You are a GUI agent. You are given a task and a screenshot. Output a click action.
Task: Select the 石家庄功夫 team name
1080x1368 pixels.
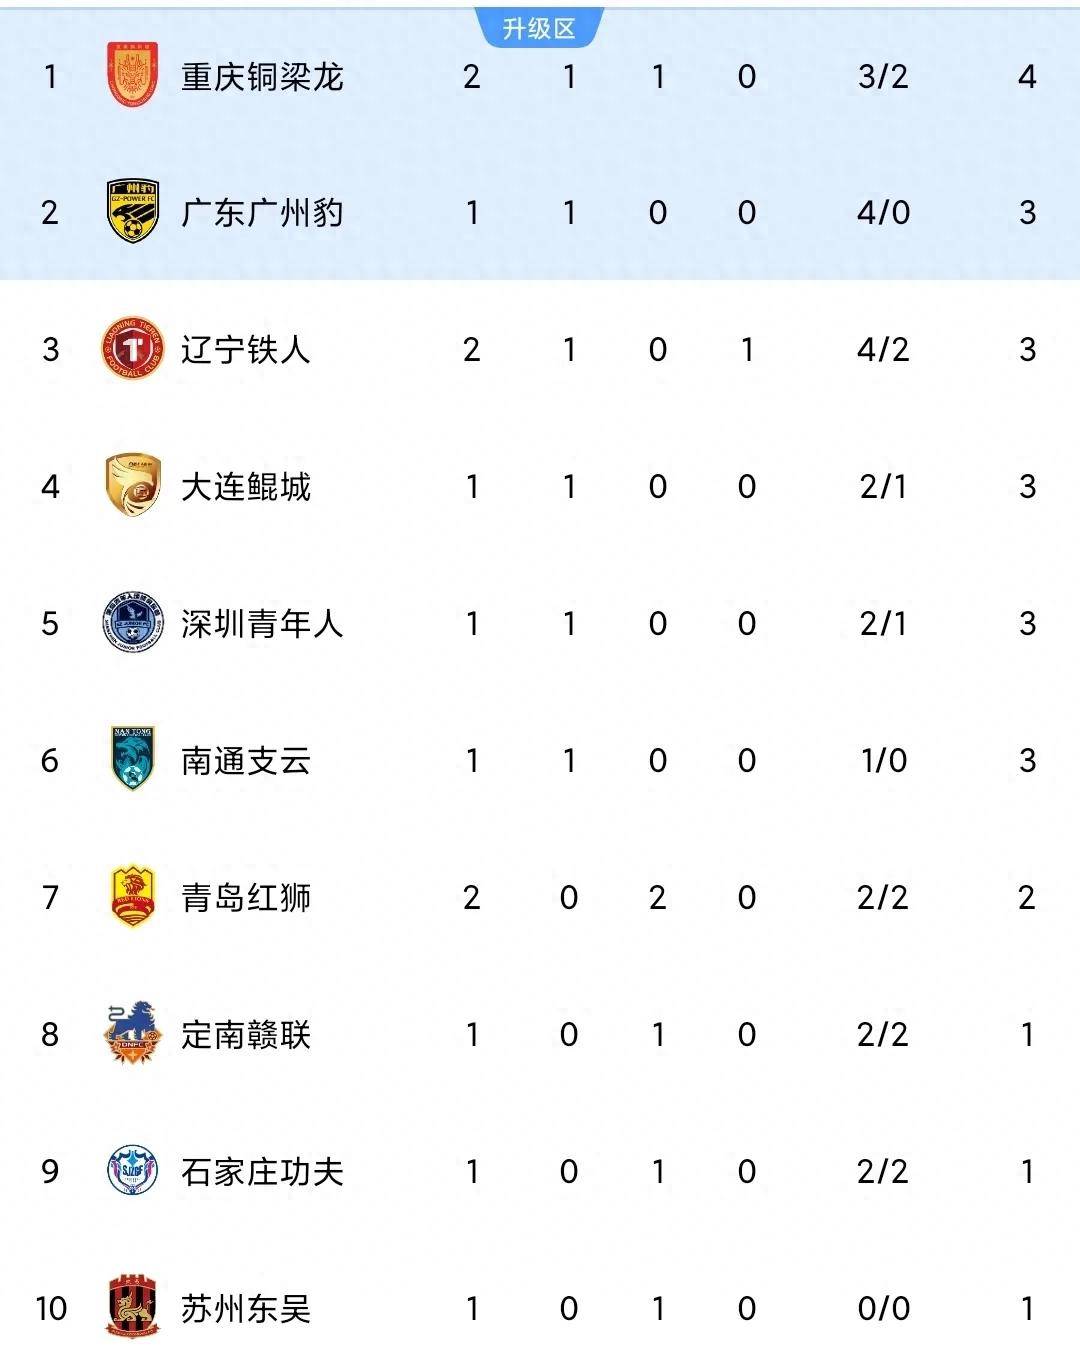(262, 1172)
